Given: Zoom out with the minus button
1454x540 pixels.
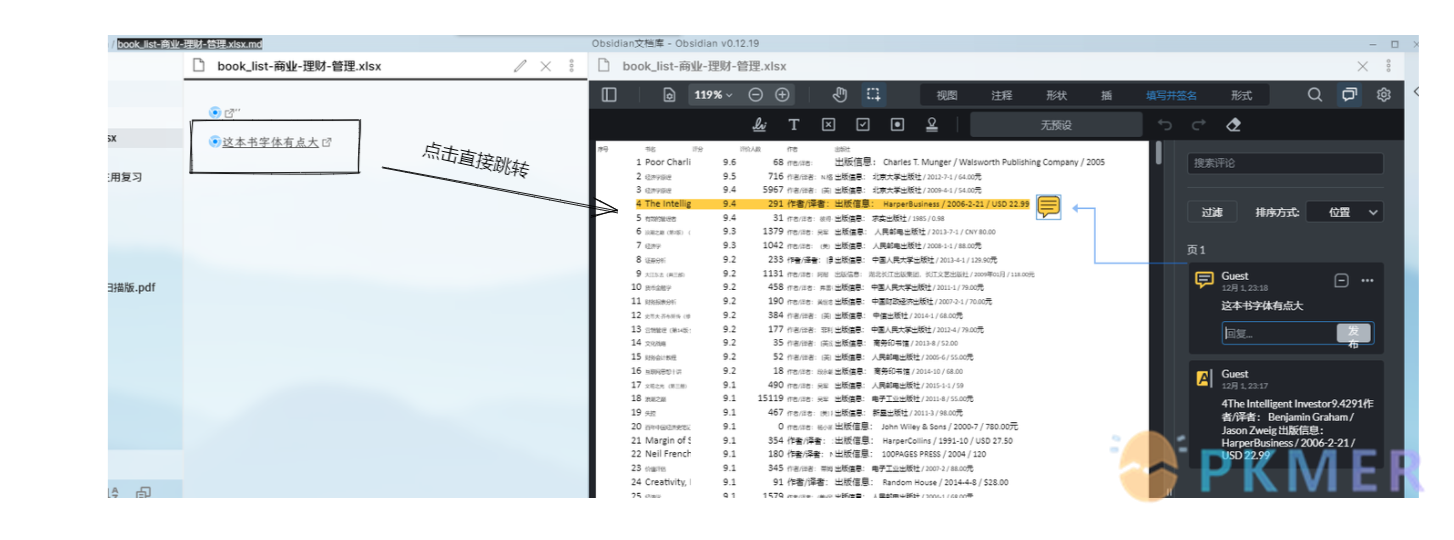Looking at the screenshot, I should (756, 95).
